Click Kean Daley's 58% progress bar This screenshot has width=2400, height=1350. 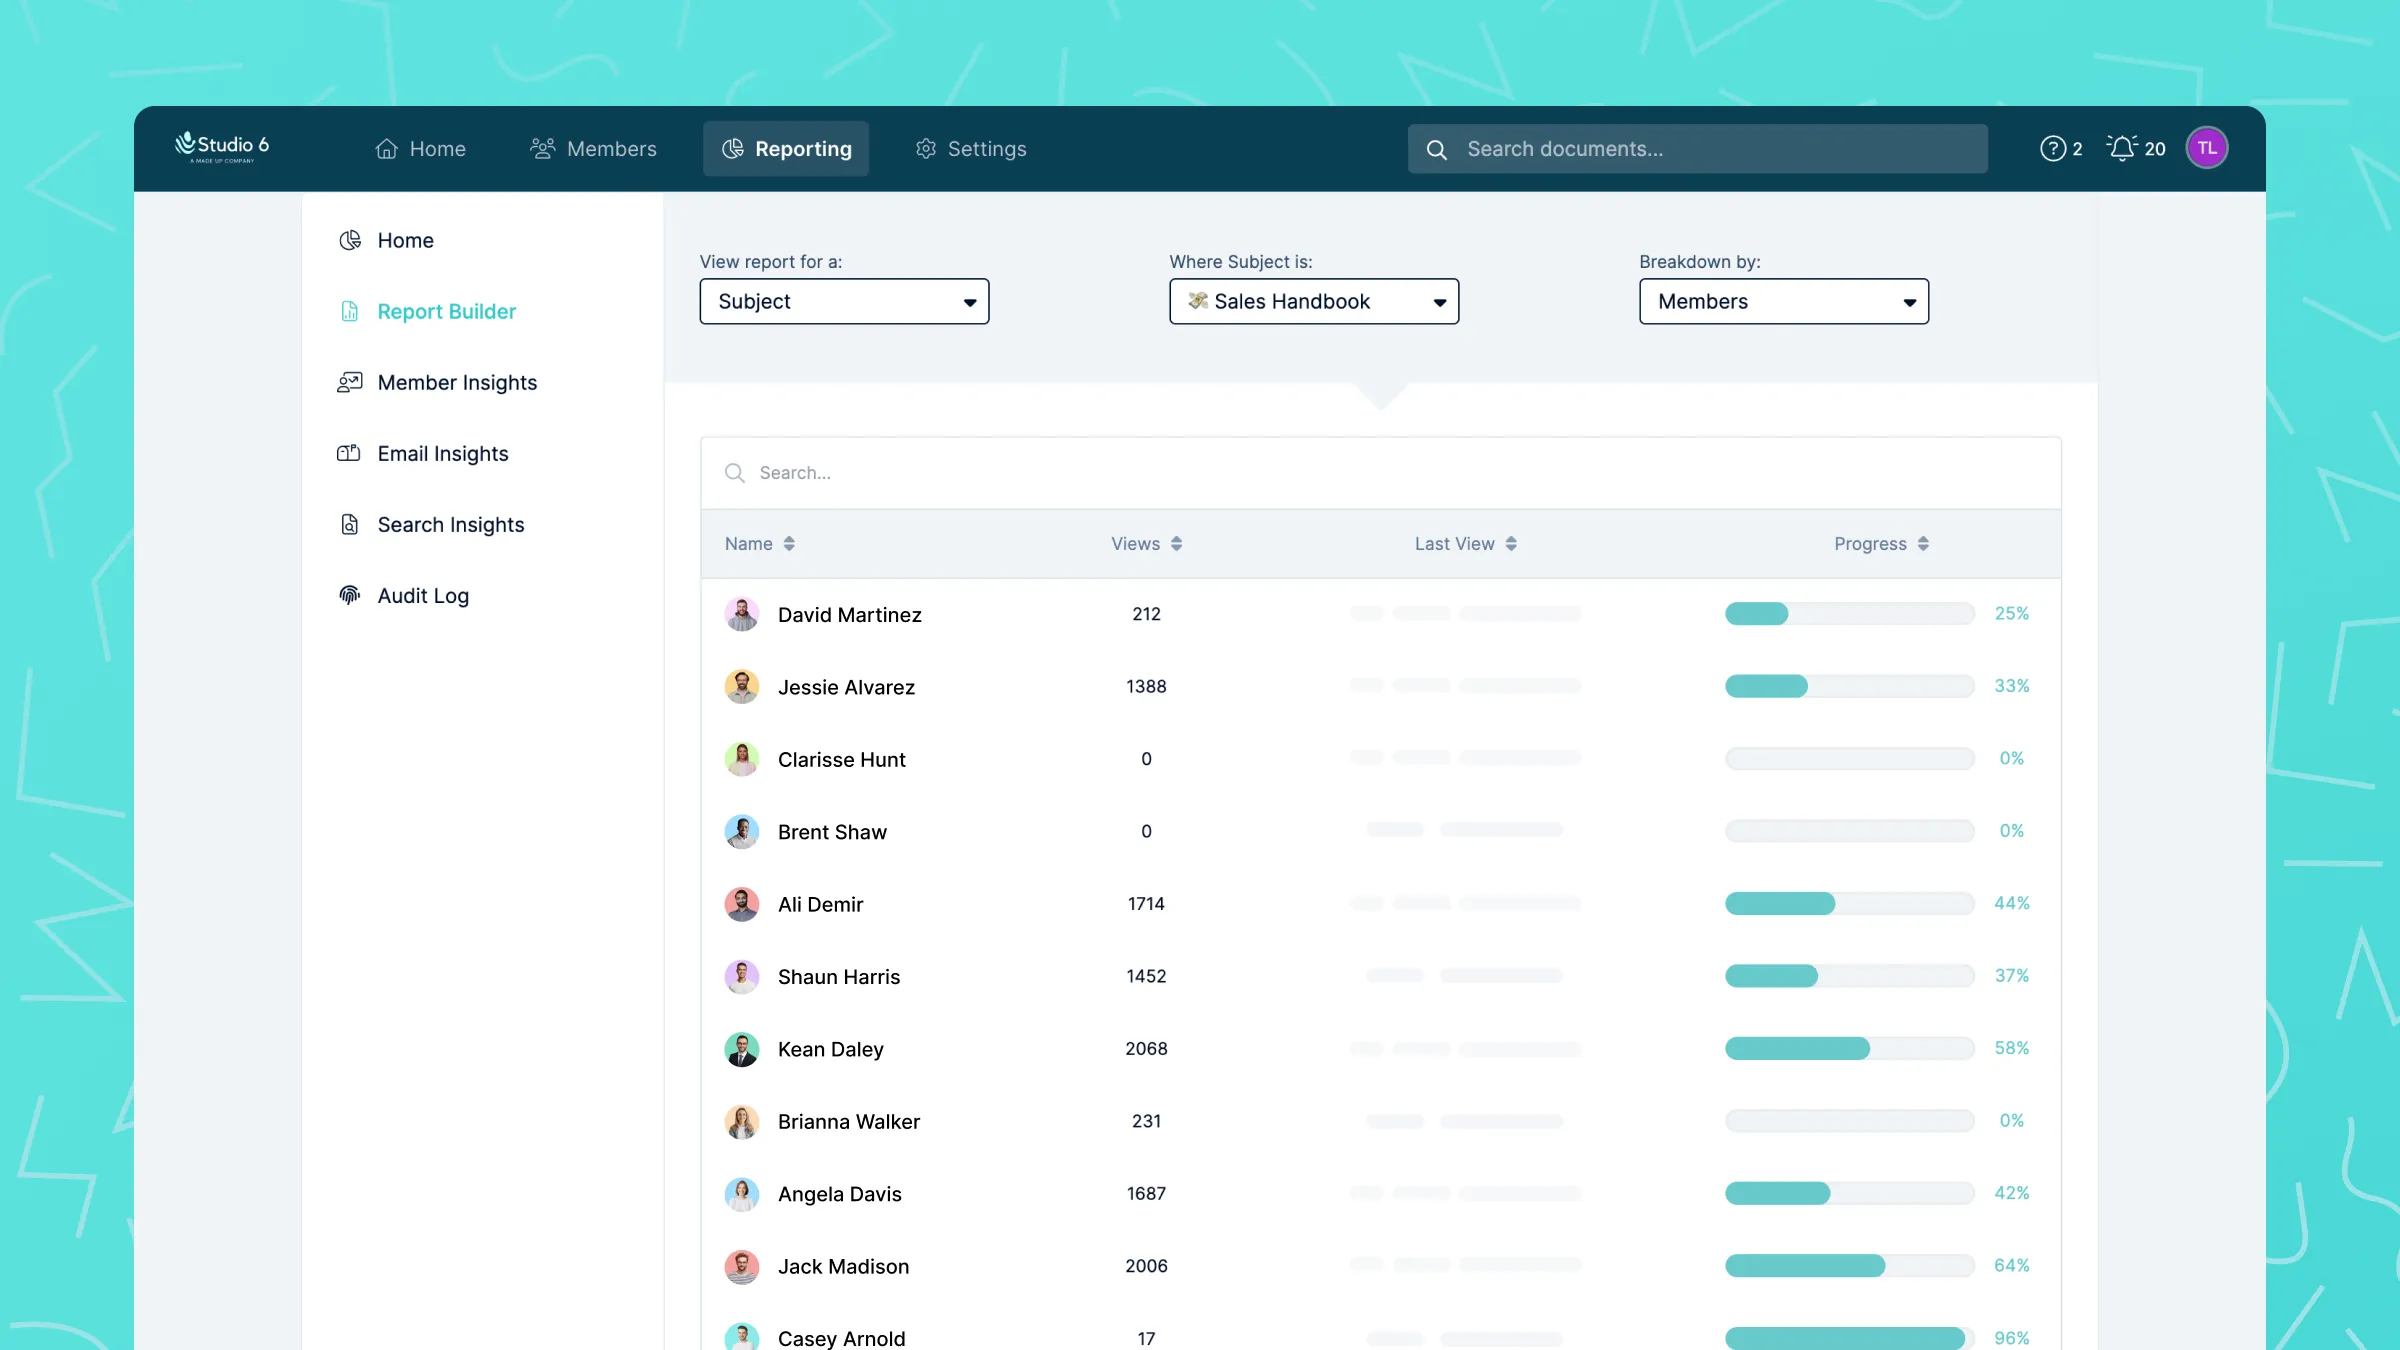tap(1848, 1048)
